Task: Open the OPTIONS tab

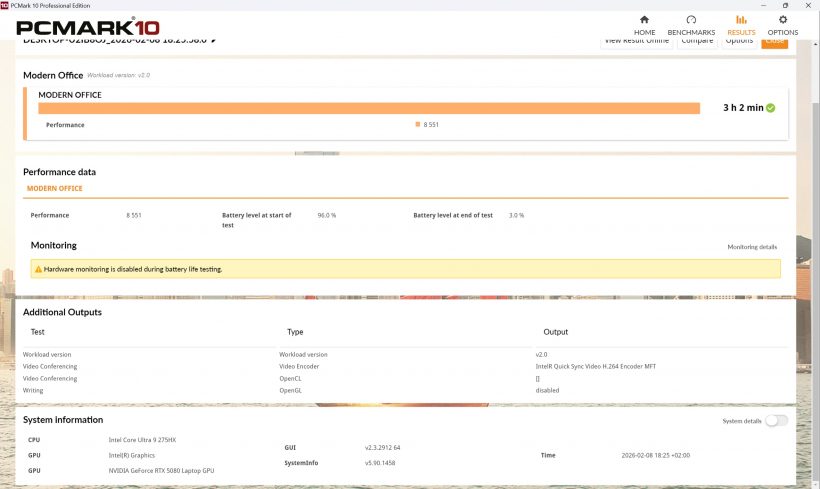Action: 782,25
